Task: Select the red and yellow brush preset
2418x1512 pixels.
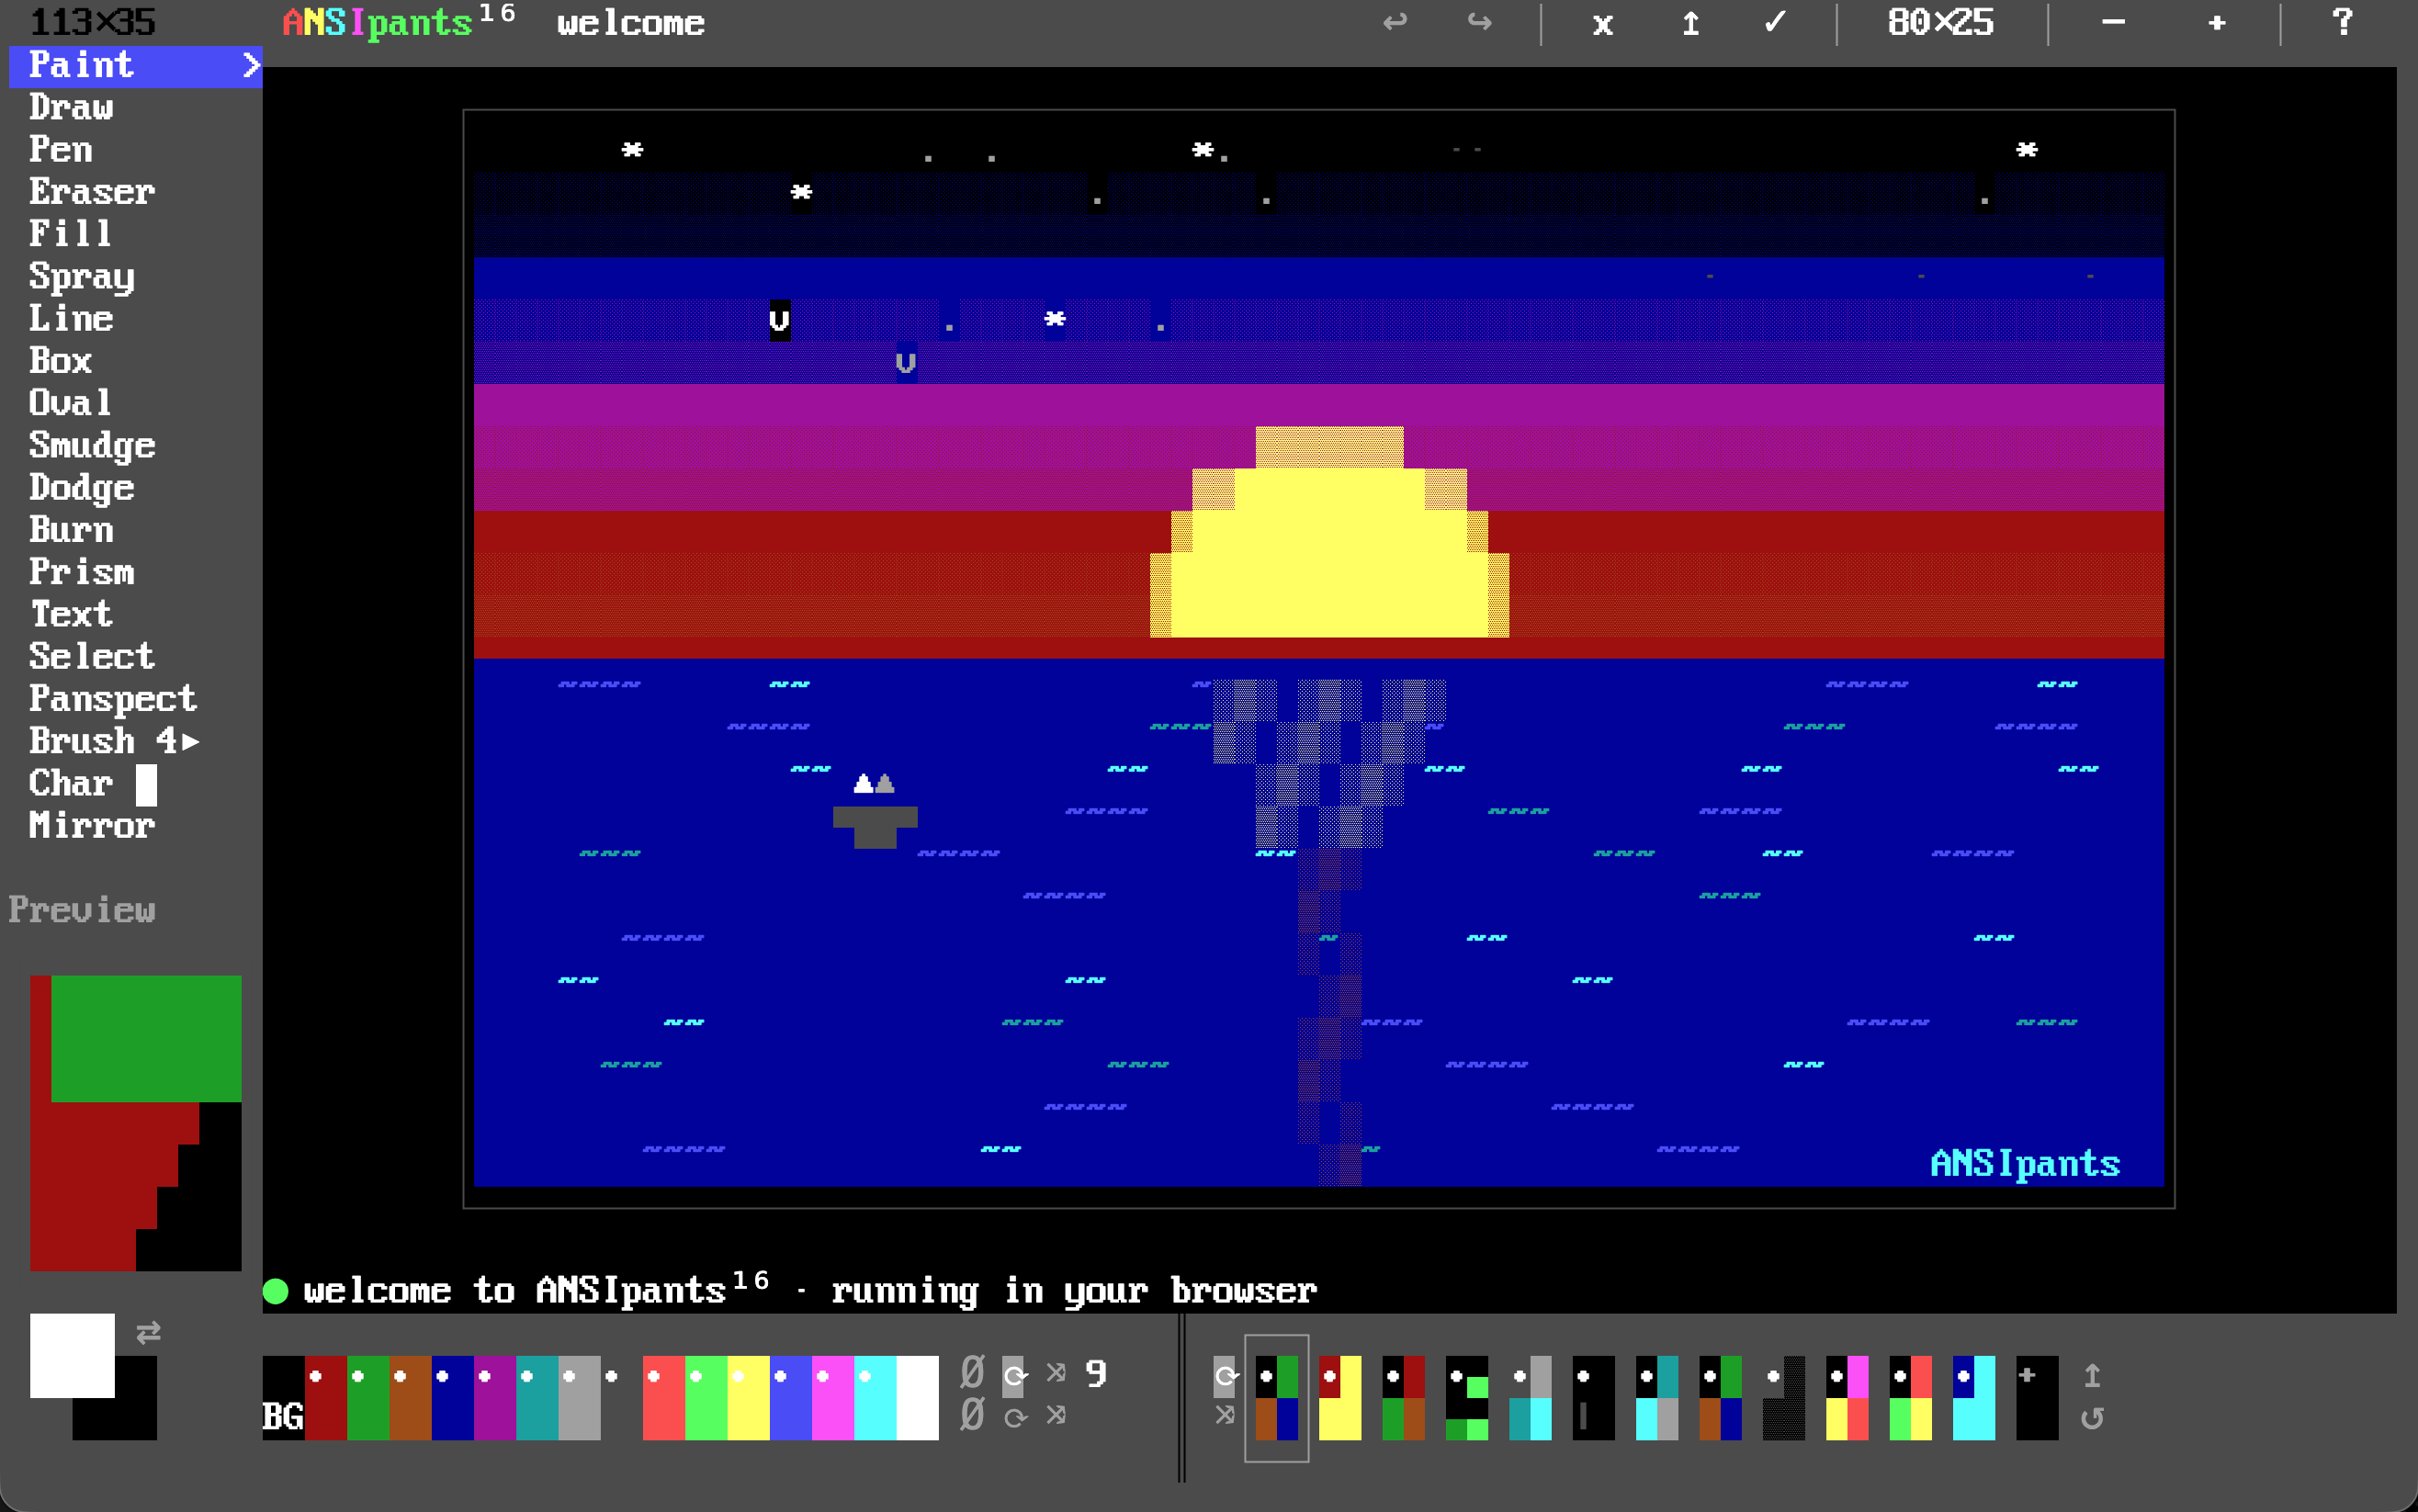Action: (1340, 1397)
